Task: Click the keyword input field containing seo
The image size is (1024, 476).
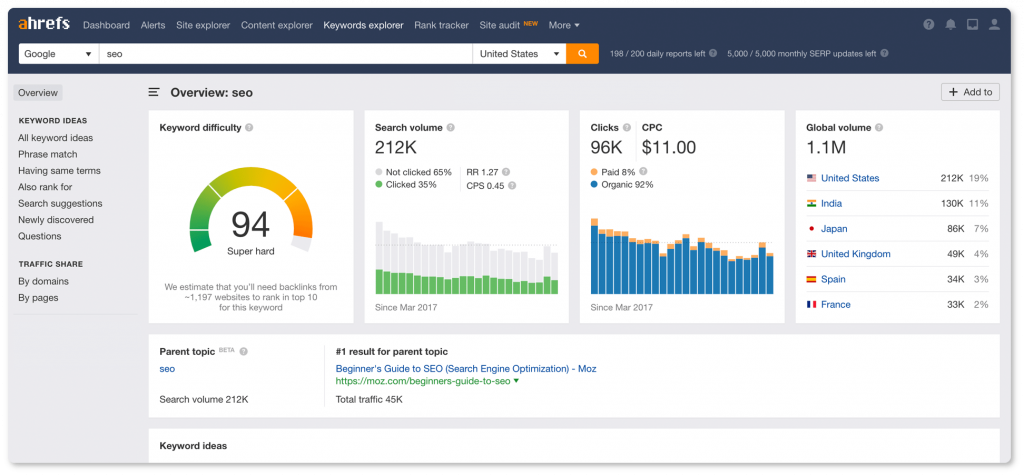Action: point(285,54)
